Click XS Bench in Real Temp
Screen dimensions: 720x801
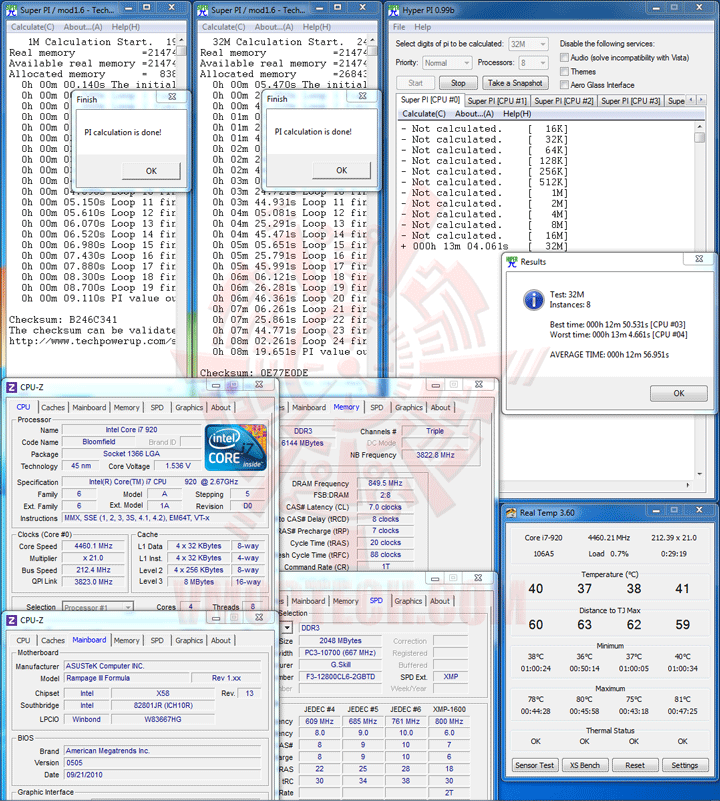[585, 765]
